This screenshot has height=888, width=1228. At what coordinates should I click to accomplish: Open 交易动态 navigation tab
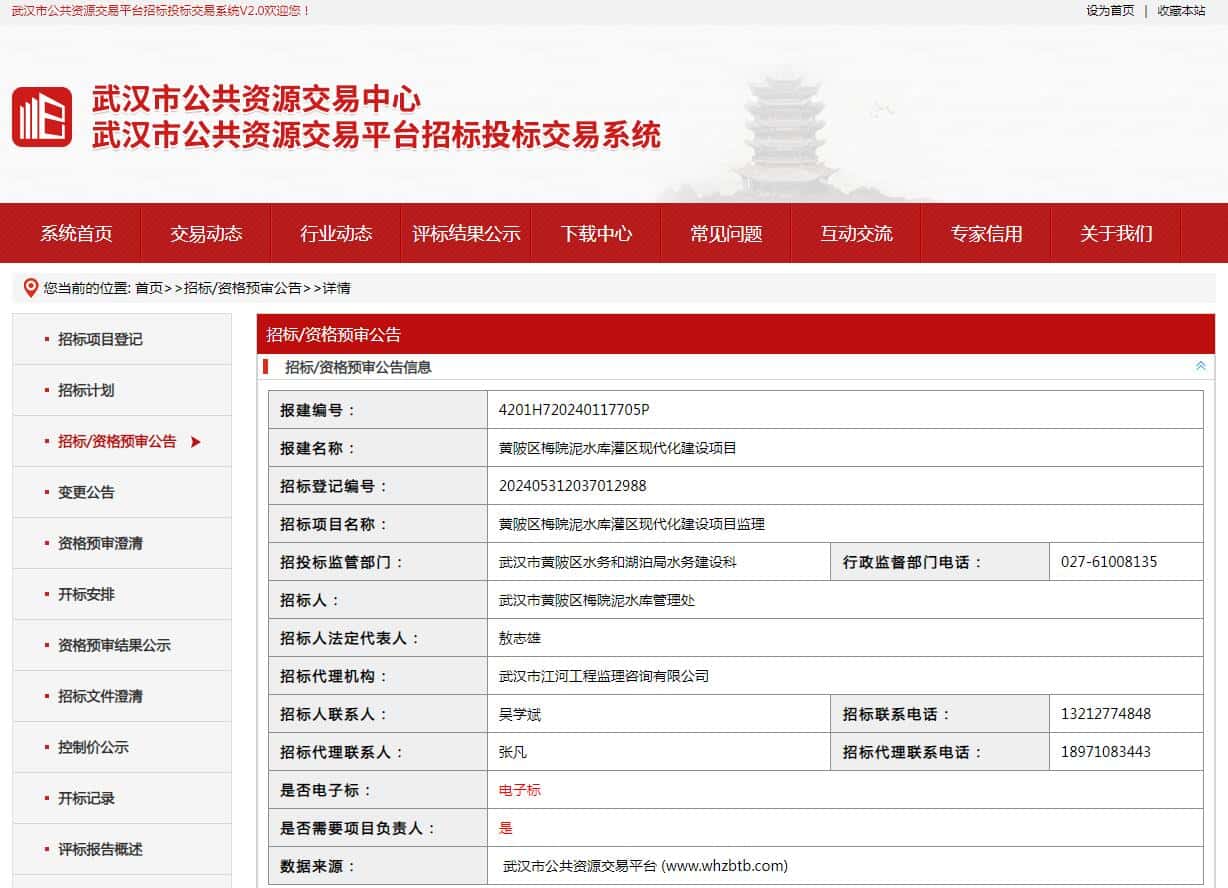(206, 234)
